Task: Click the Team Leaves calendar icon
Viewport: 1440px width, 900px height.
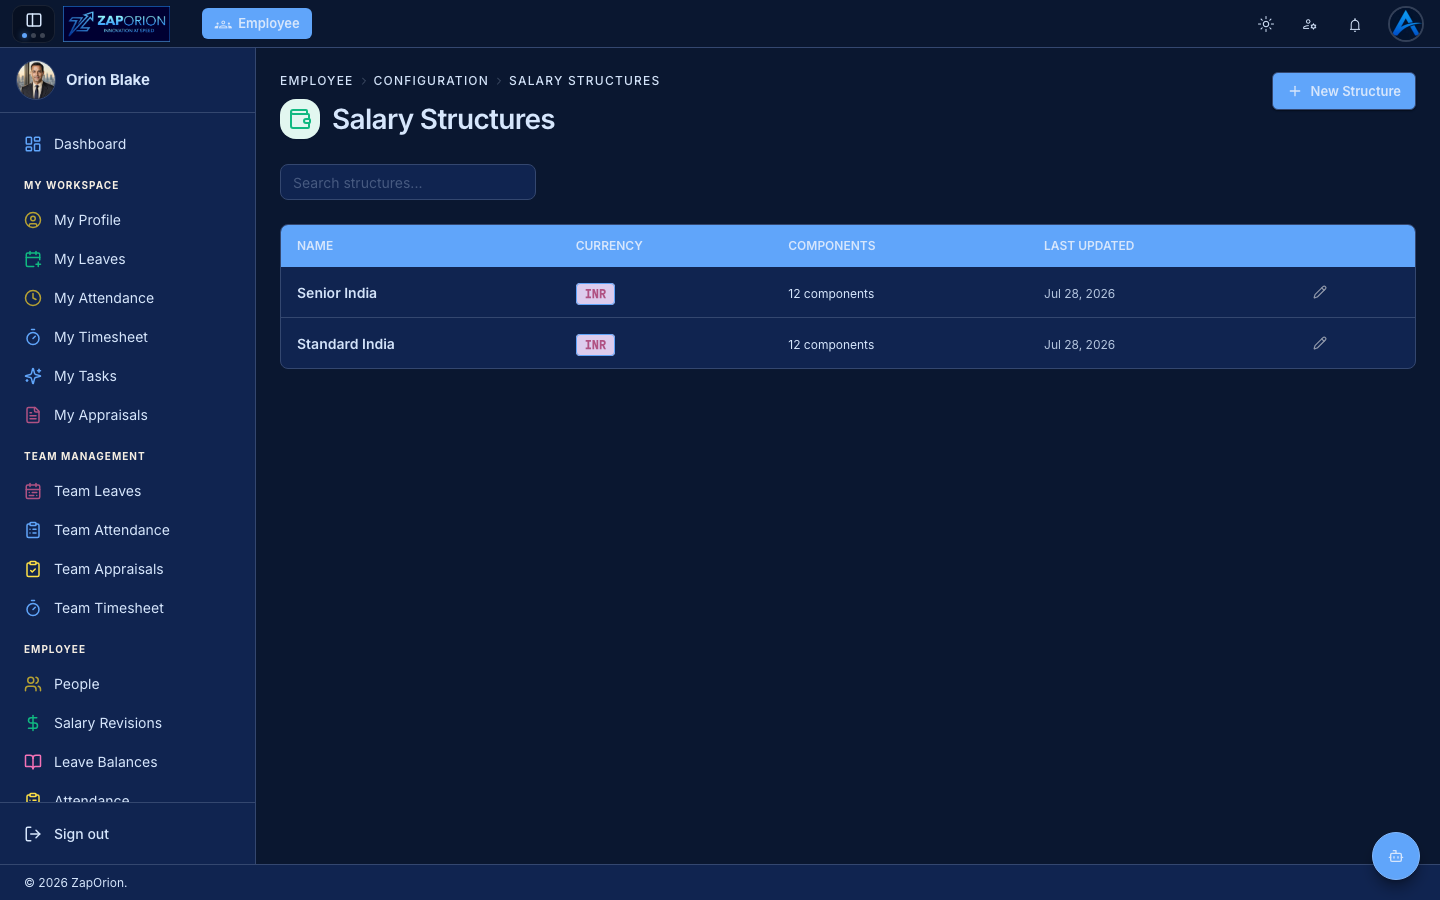Action: point(33,491)
